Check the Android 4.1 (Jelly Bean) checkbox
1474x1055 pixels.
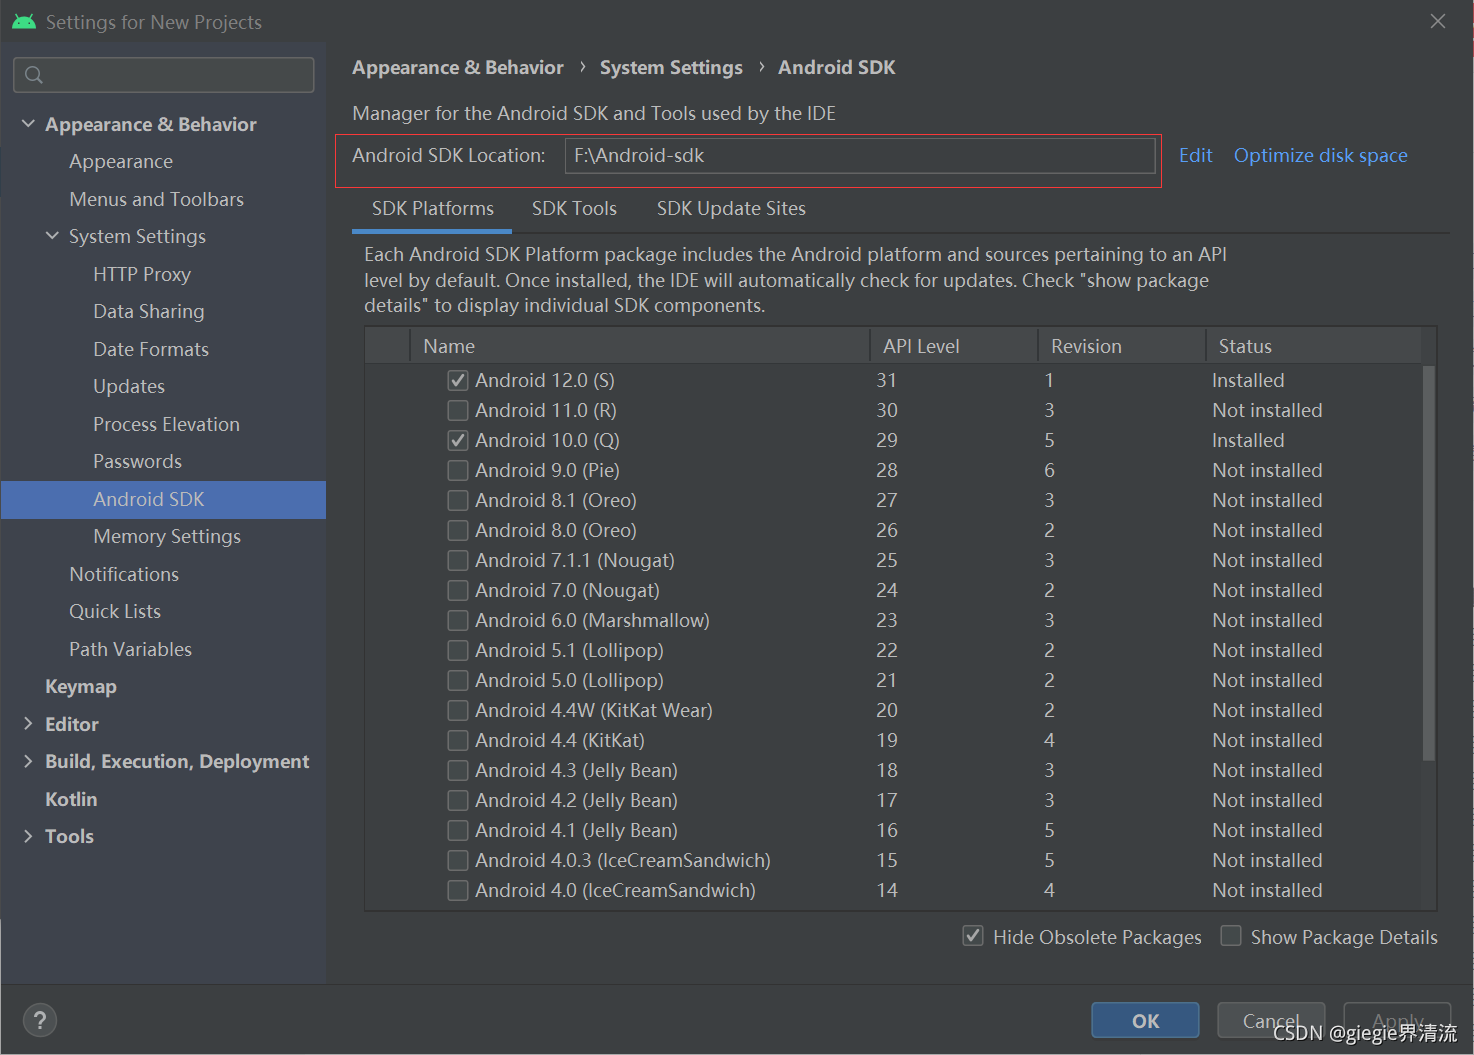coord(458,831)
